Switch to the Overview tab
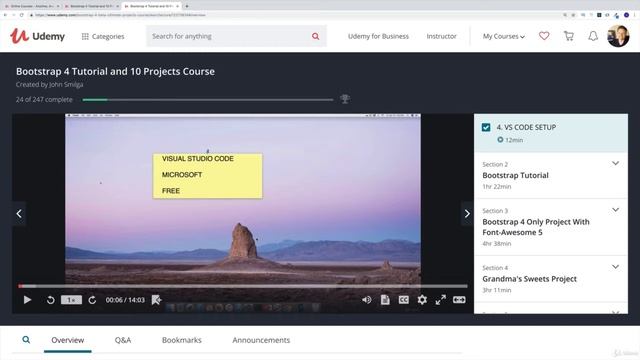This screenshot has width=640, height=360. tap(68, 340)
